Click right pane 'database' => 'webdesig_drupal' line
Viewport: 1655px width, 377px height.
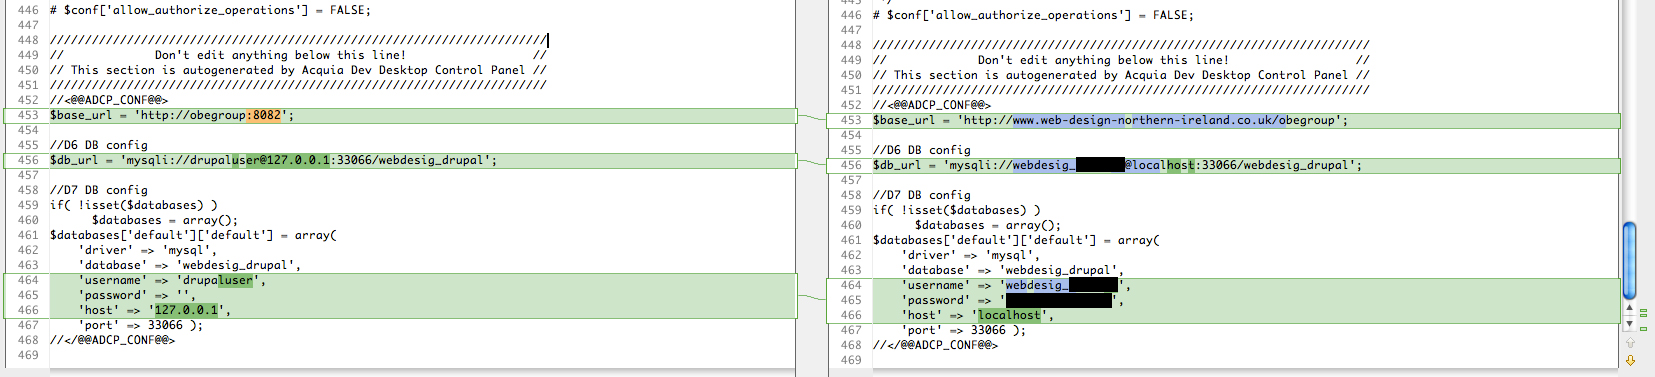[1013, 270]
